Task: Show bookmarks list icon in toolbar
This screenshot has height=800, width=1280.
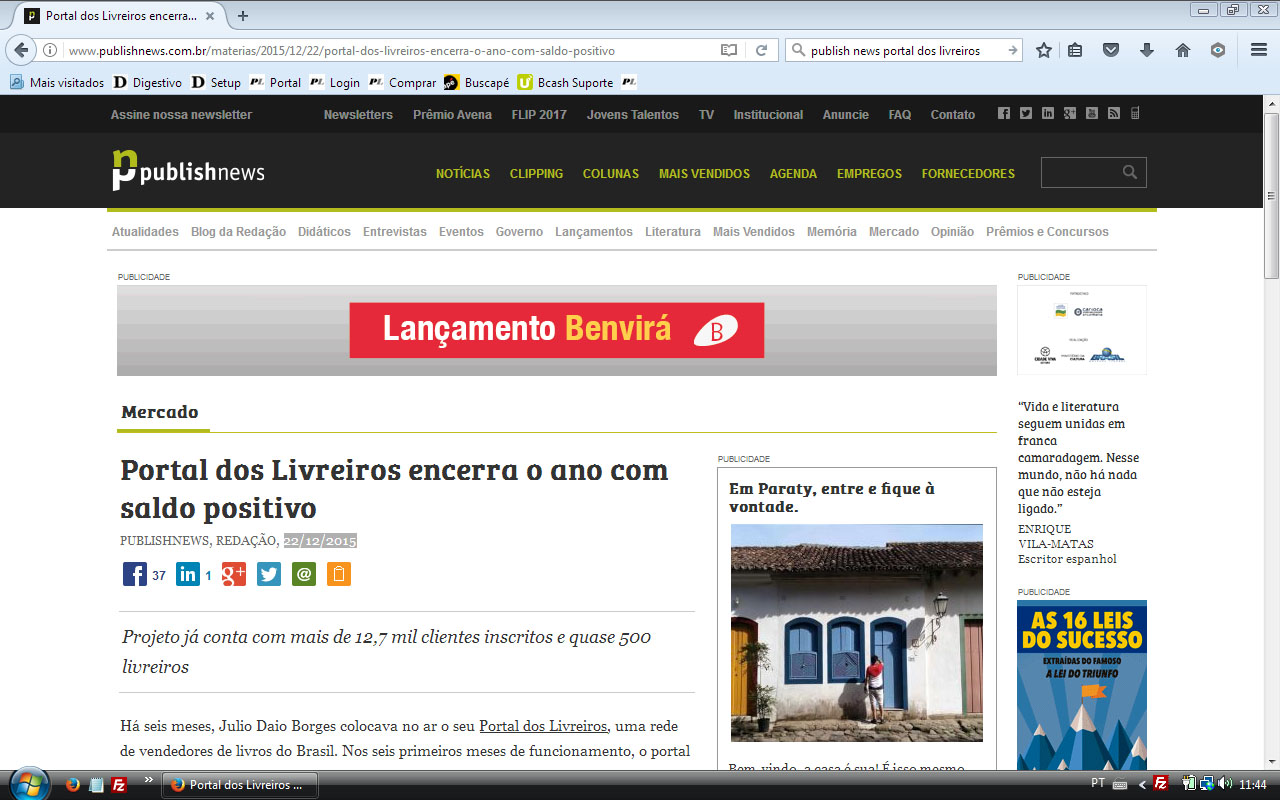Action: point(1075,50)
